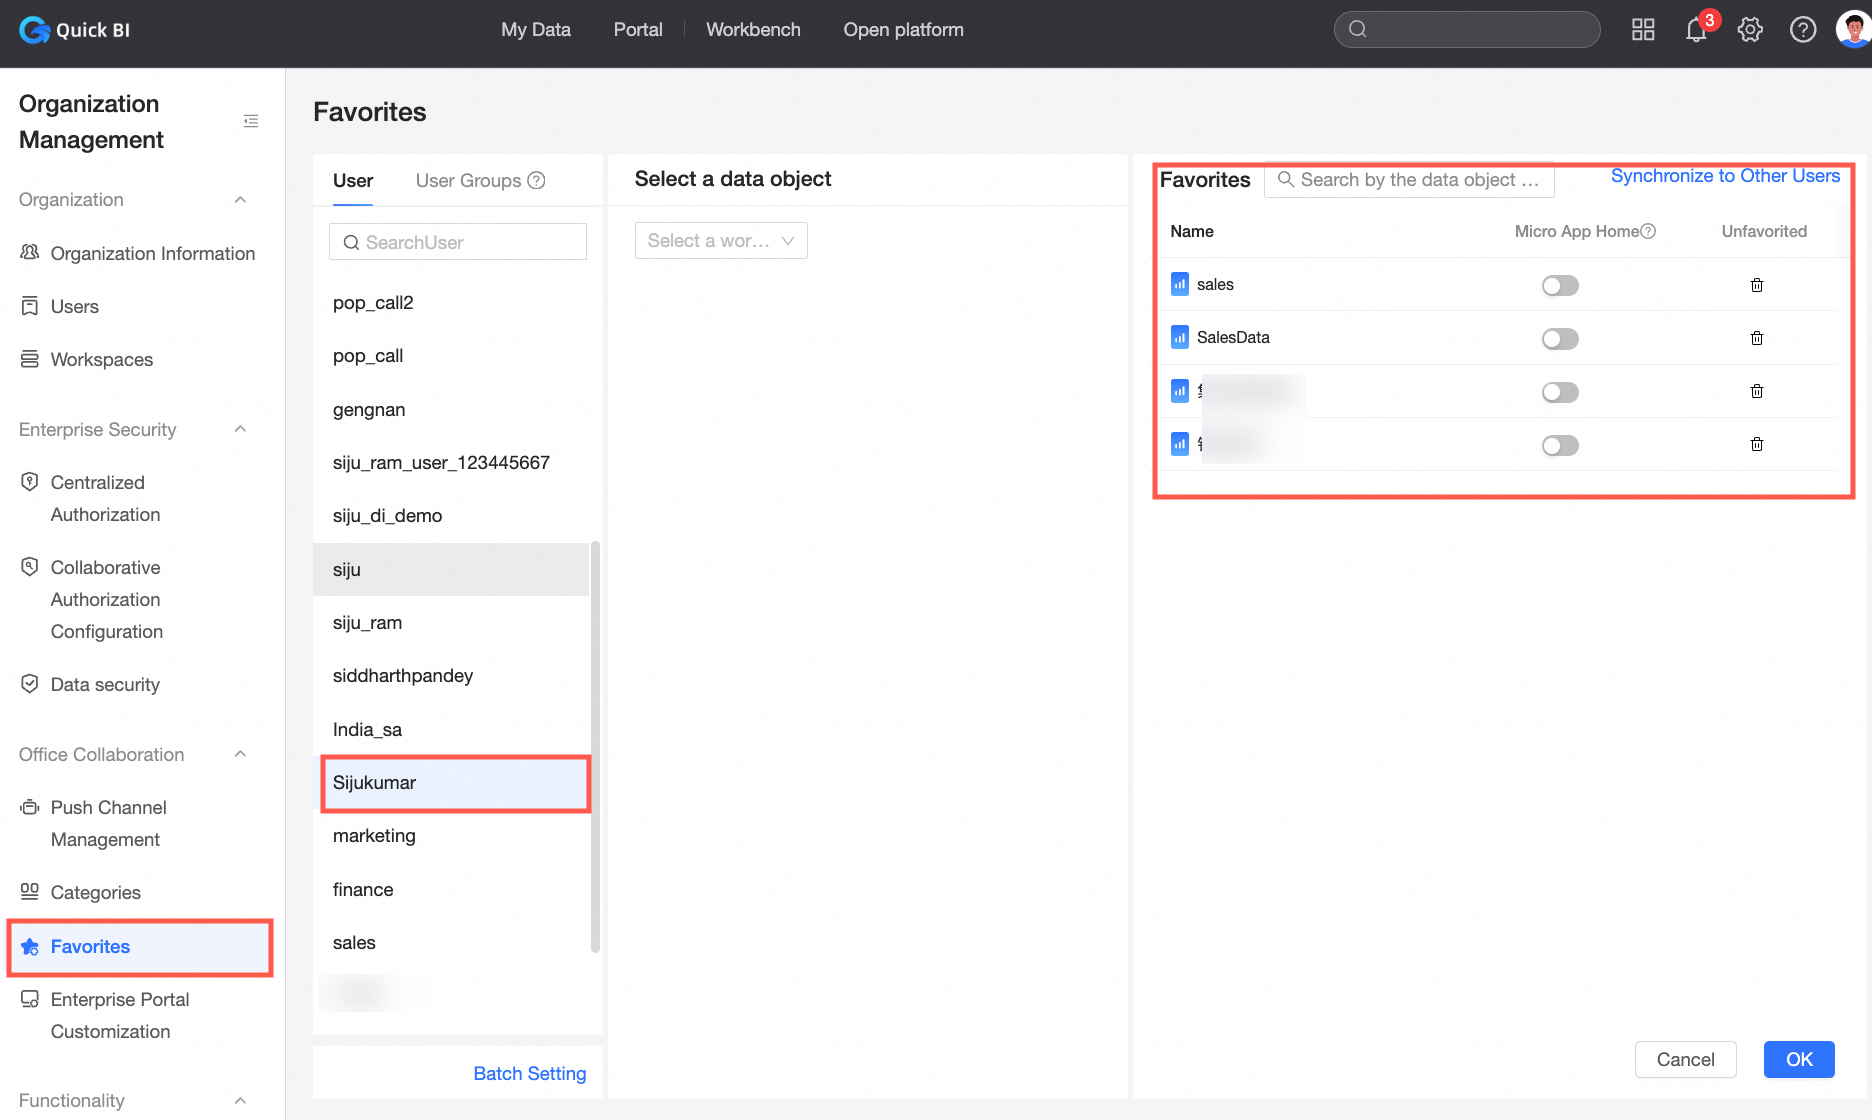Open the app grid icon

click(x=1643, y=30)
